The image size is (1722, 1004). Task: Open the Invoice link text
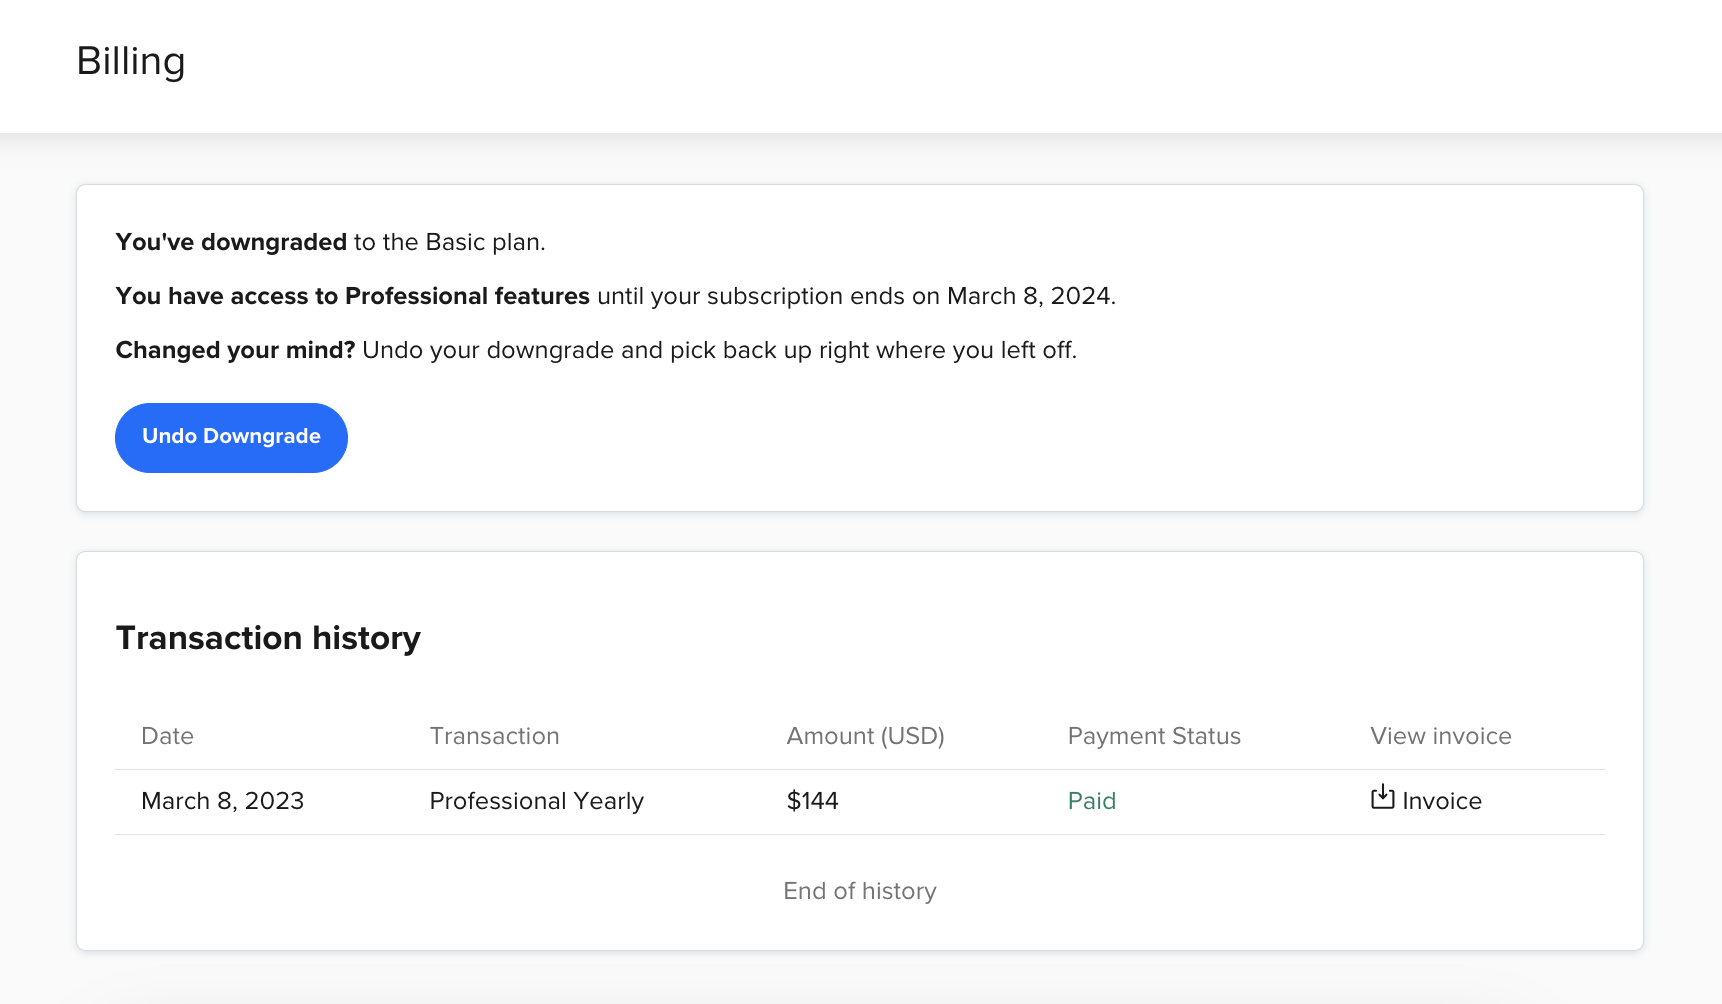click(x=1441, y=801)
